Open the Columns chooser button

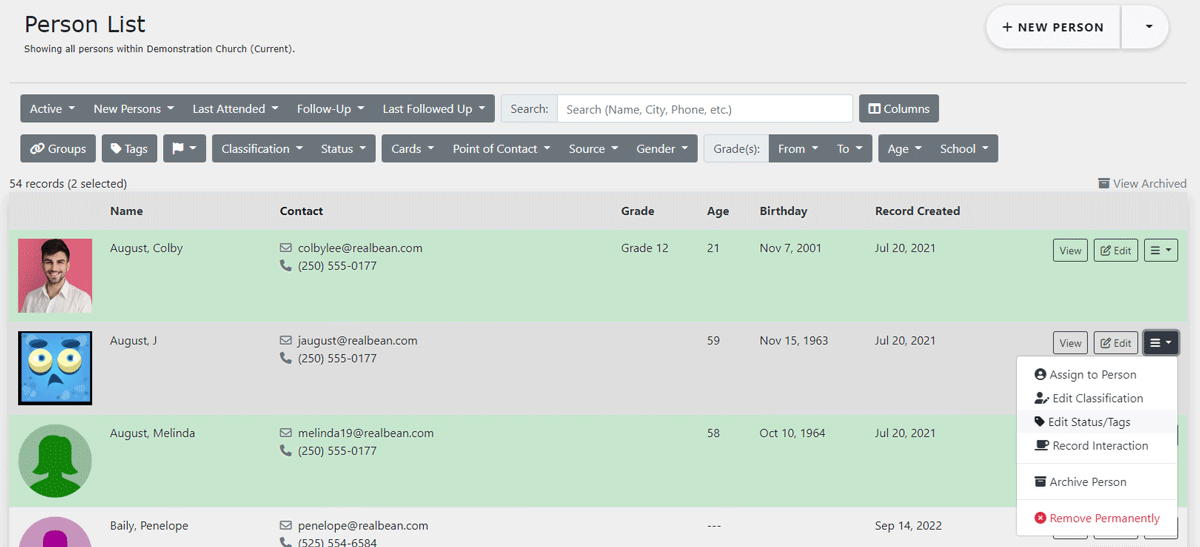[899, 109]
